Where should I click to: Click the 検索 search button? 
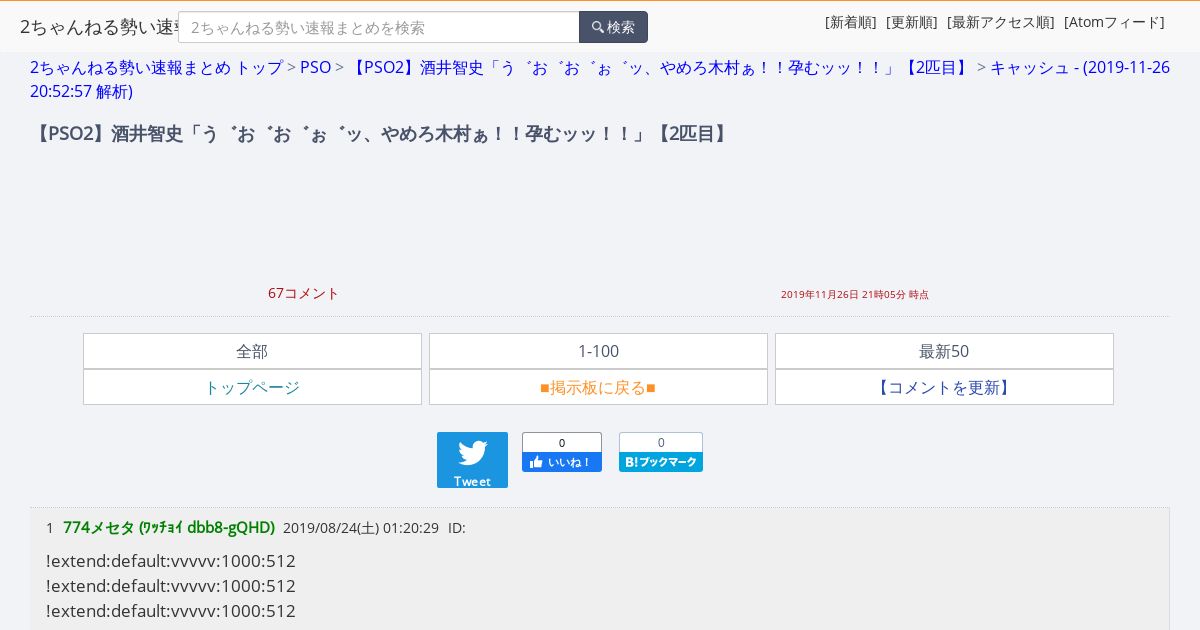[x=613, y=27]
